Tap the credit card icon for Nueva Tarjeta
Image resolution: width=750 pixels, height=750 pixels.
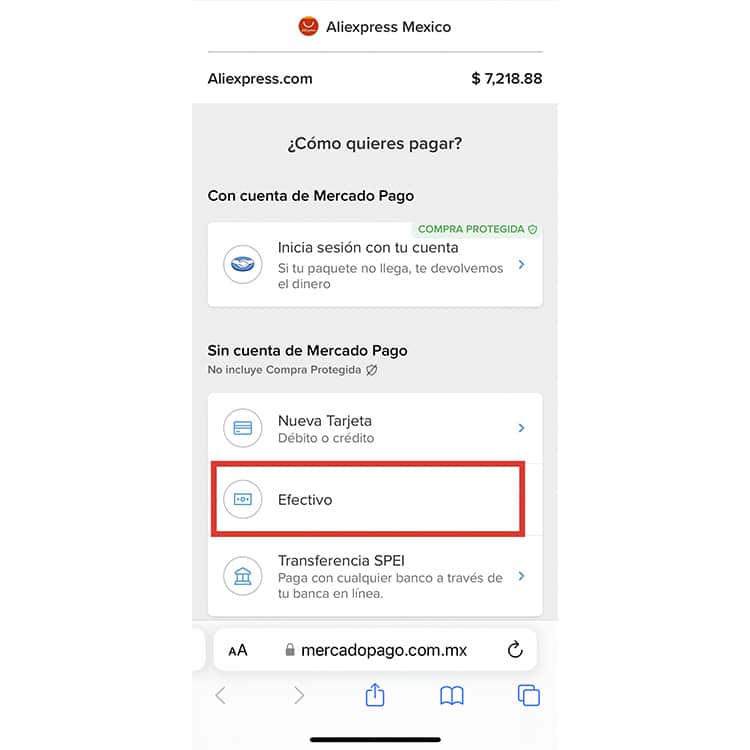[x=243, y=428]
